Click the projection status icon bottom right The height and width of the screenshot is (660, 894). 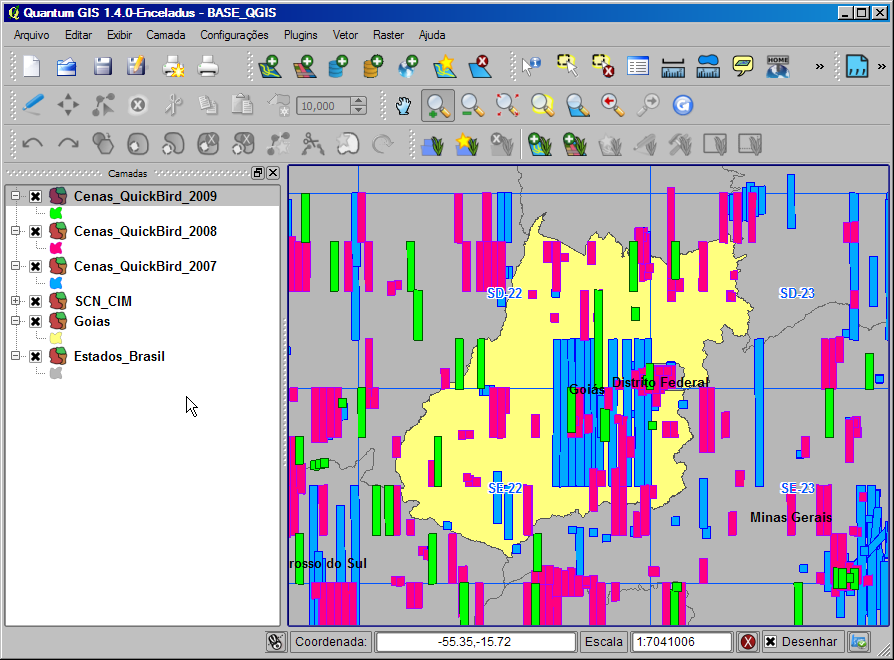(x=859, y=642)
